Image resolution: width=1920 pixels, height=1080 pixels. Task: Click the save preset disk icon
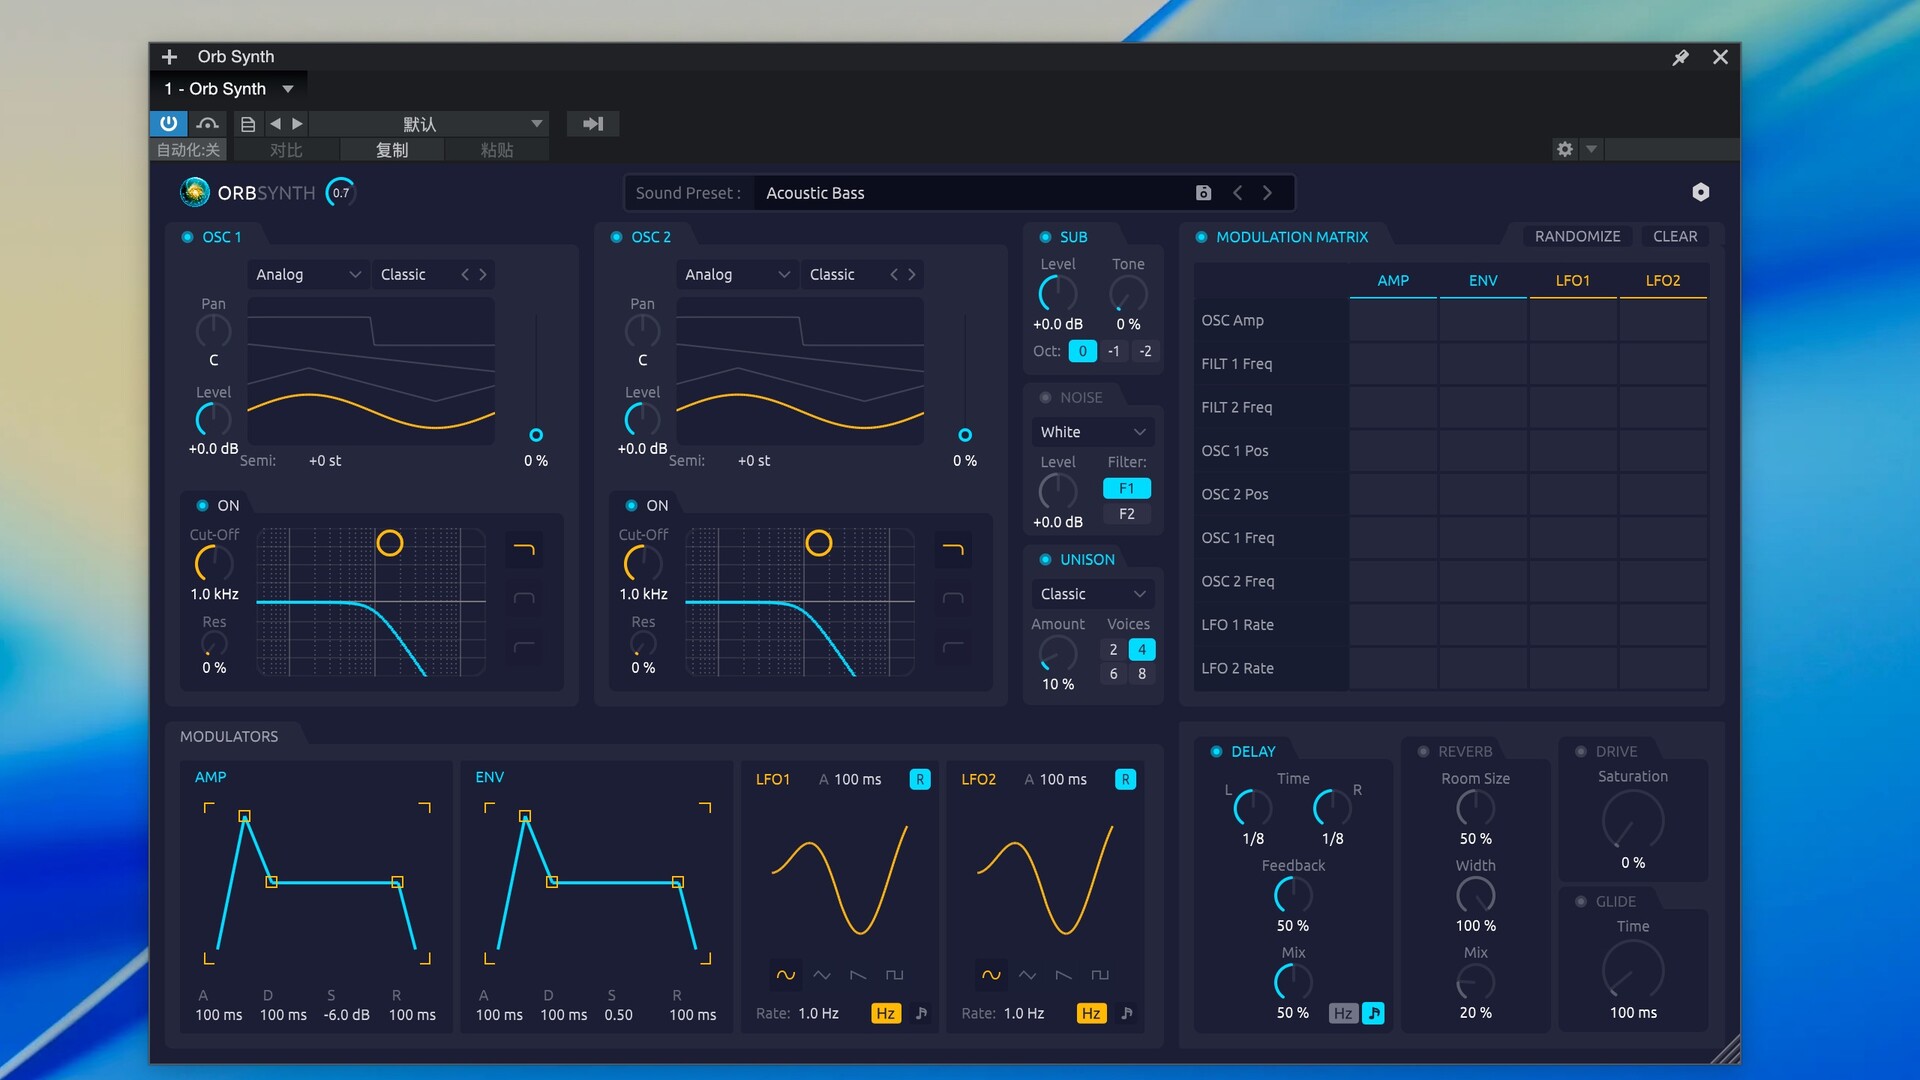tap(1203, 193)
